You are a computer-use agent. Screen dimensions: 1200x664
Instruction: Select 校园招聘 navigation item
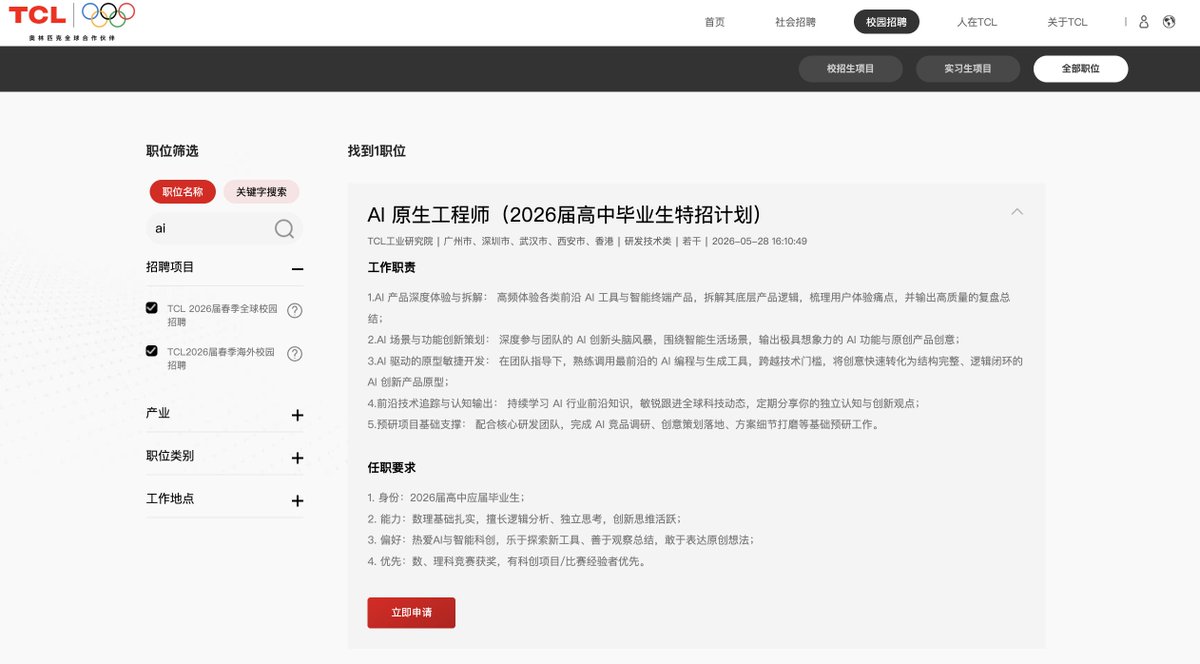click(886, 22)
